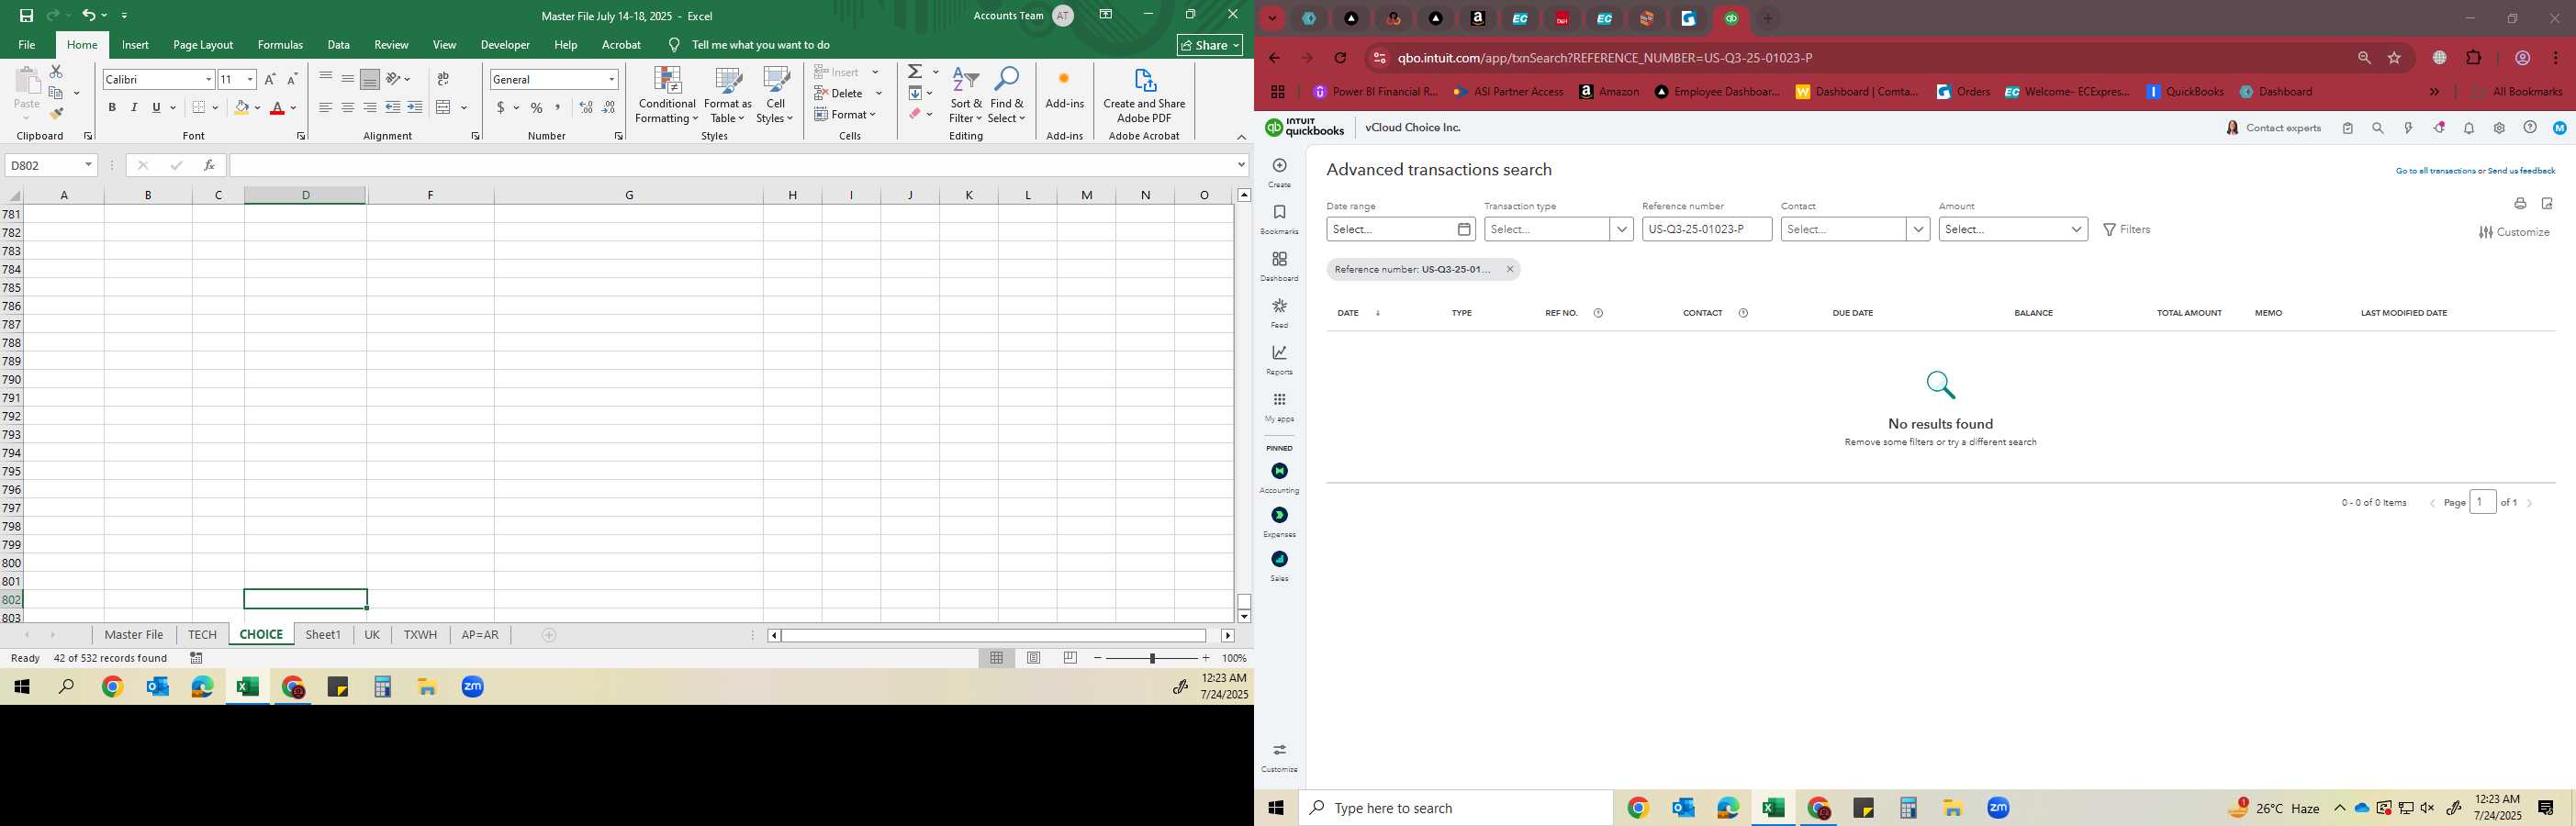Open the Page Layout ribbon tab
The image size is (2576, 826).
point(203,45)
